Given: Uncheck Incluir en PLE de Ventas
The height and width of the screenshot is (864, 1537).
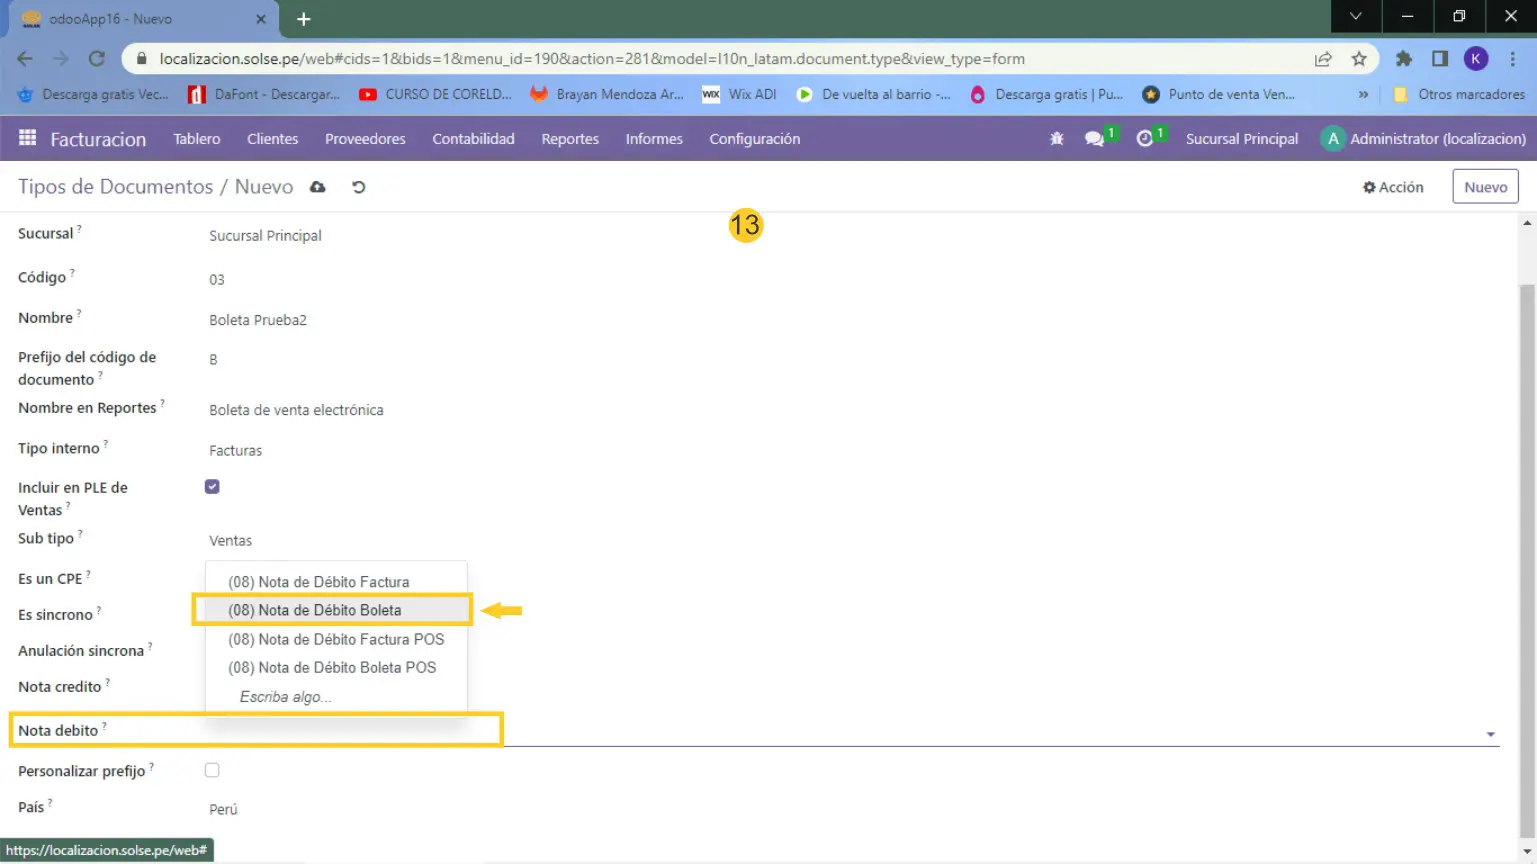Looking at the screenshot, I should click(x=212, y=487).
